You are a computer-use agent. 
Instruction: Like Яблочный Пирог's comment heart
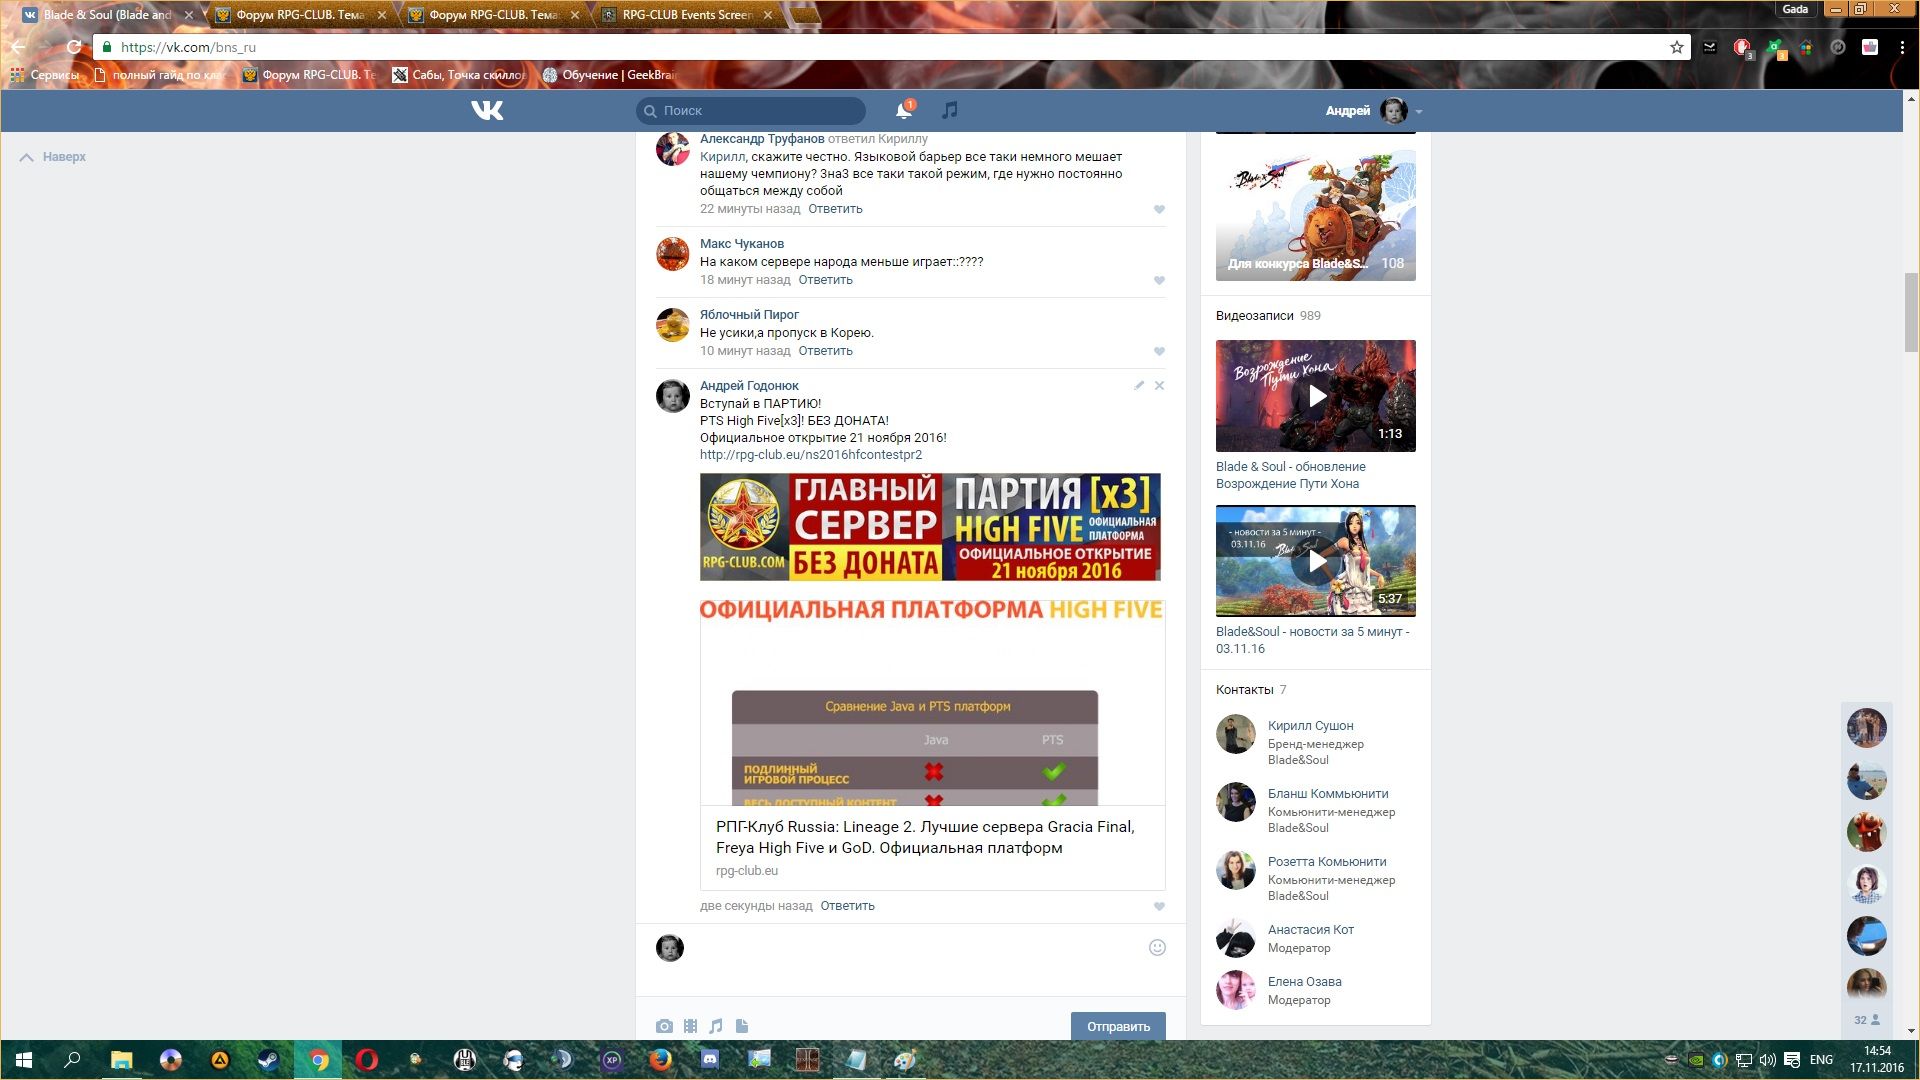(1159, 351)
